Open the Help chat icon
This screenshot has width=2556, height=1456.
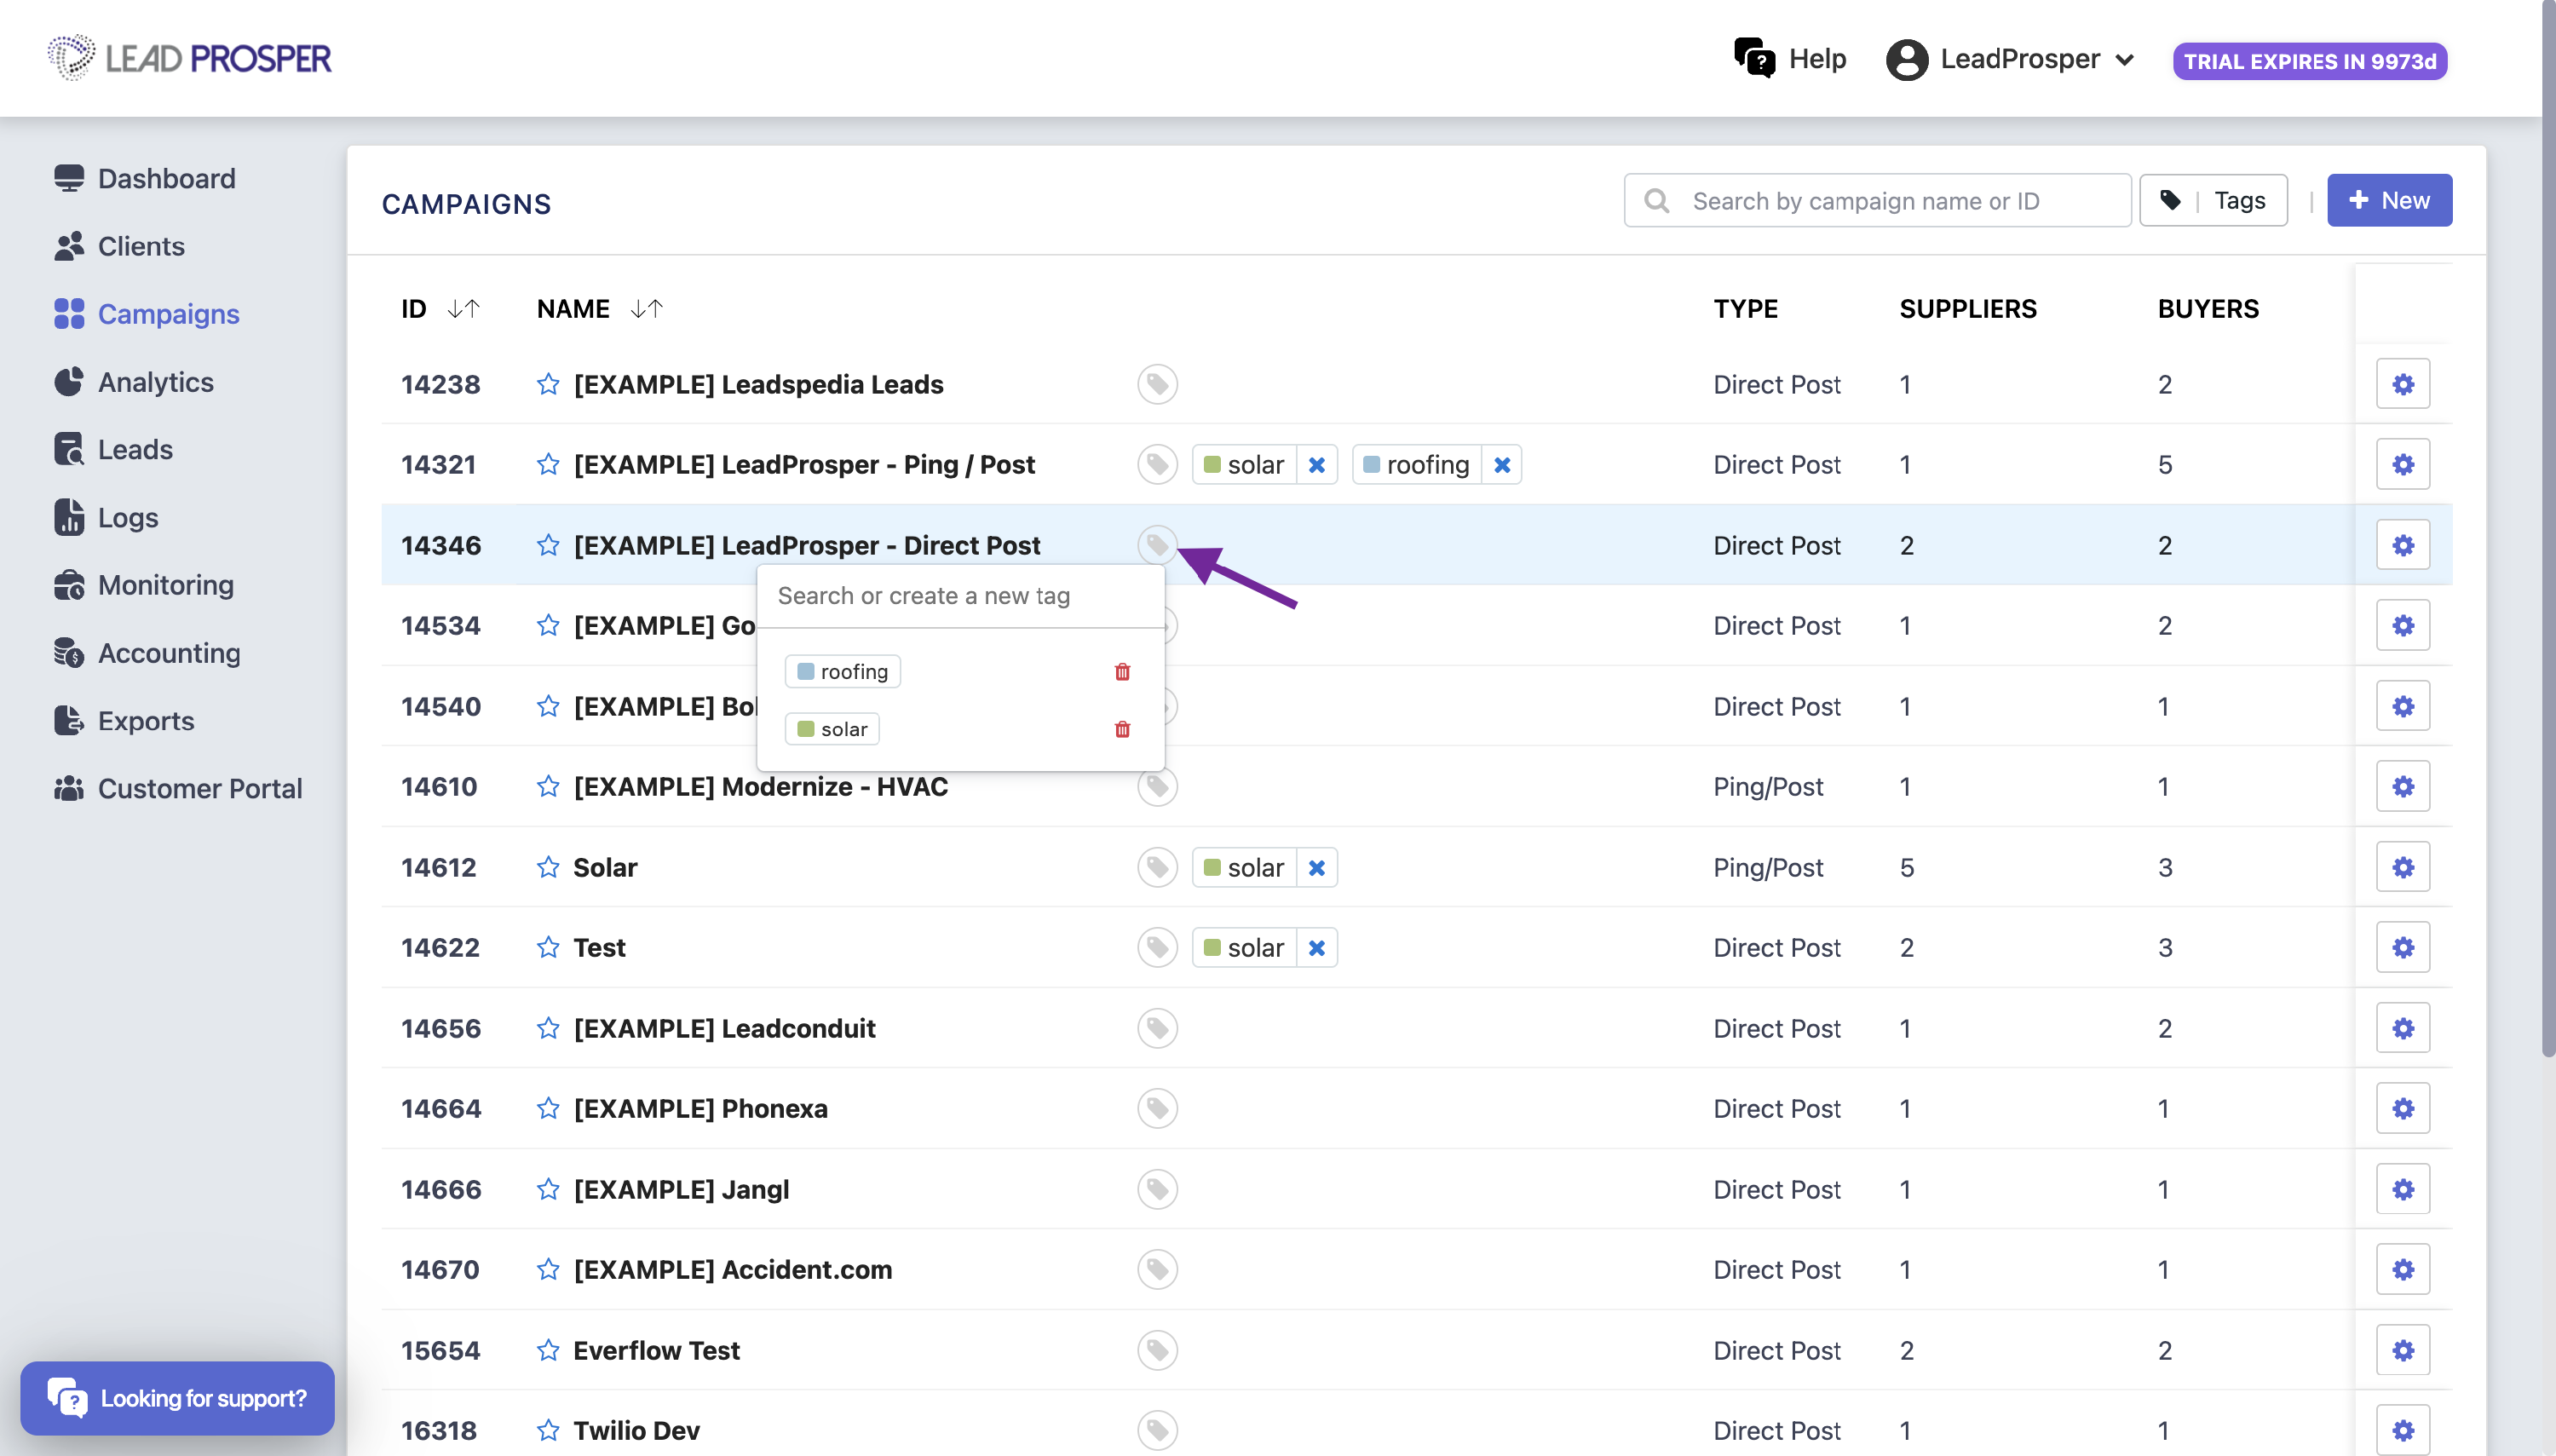(x=1754, y=58)
